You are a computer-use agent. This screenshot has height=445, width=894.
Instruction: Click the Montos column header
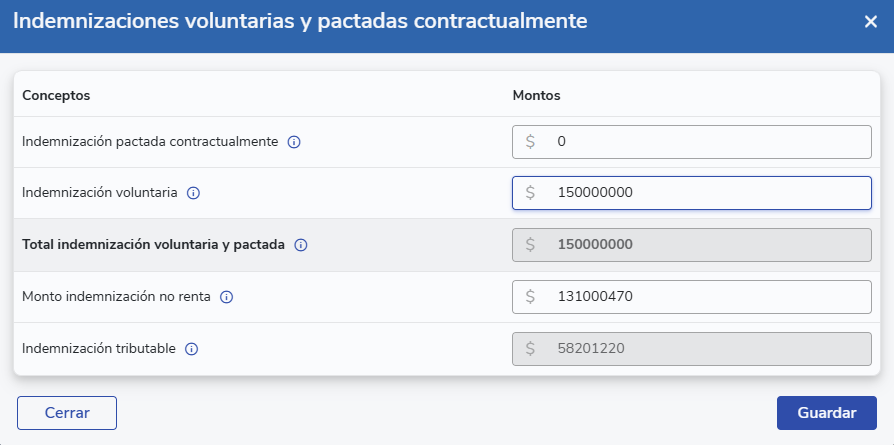pyautogui.click(x=536, y=96)
